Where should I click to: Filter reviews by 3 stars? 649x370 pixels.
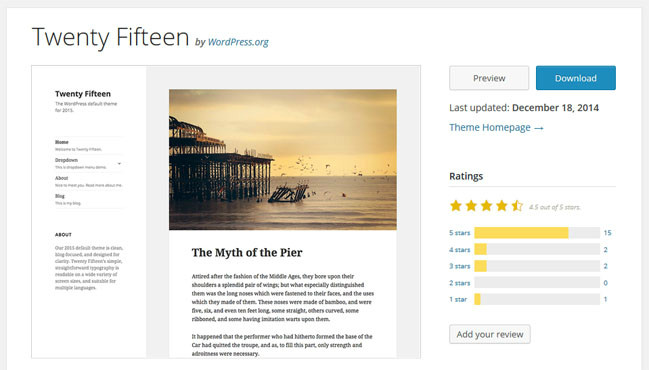[460, 266]
